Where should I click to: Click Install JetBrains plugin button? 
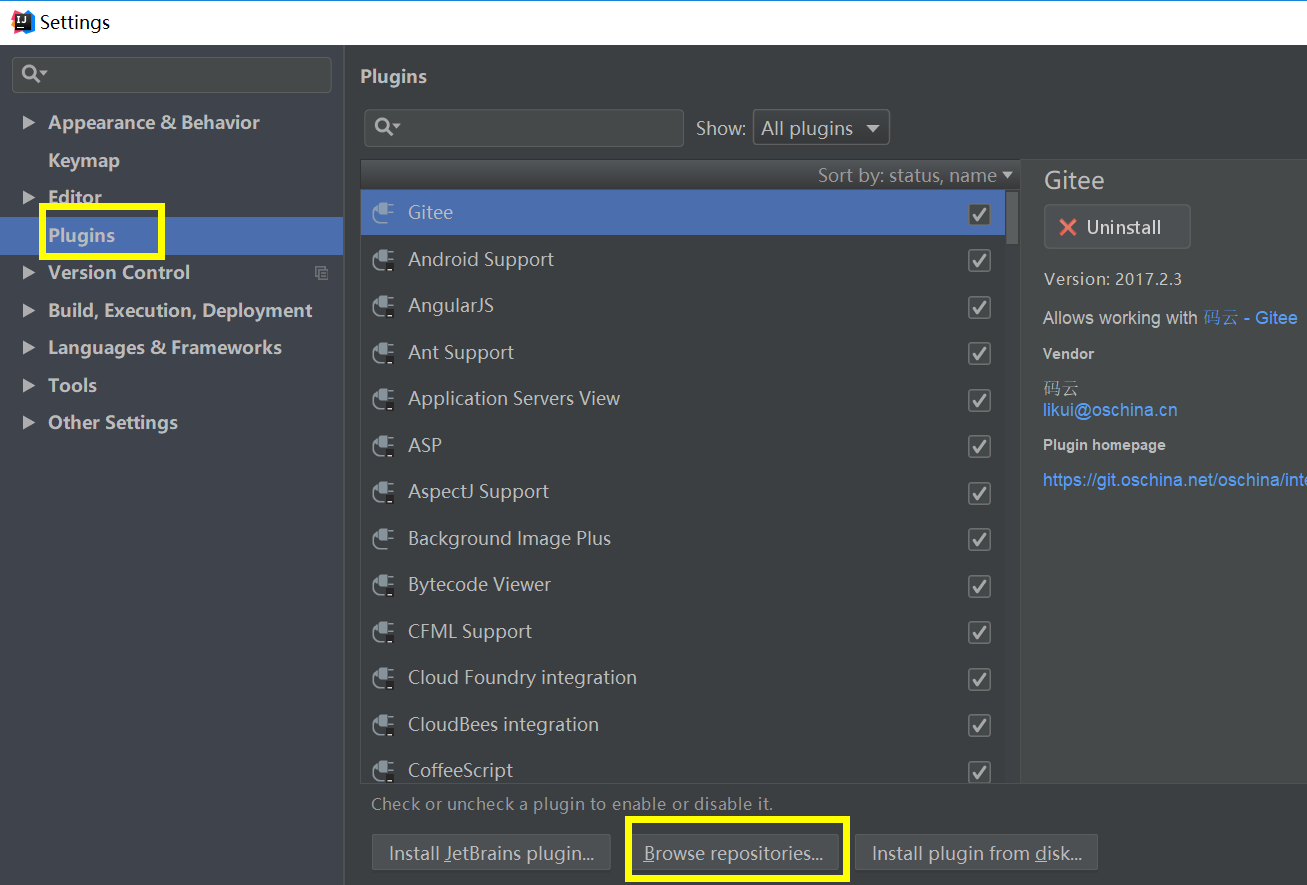coord(491,853)
